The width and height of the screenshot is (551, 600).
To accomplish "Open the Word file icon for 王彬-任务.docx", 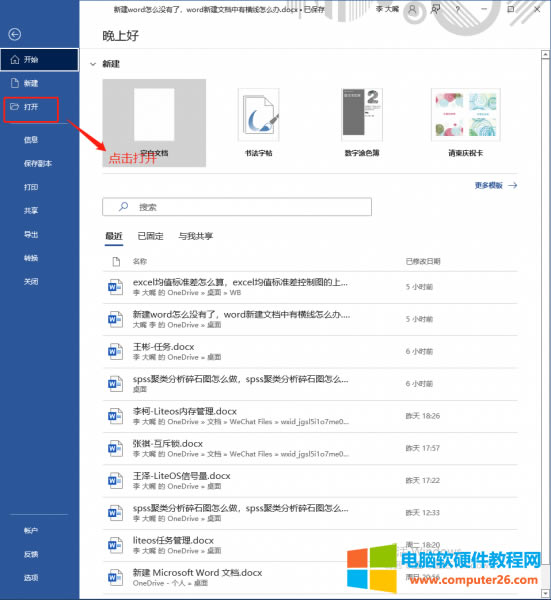I will tap(115, 351).
